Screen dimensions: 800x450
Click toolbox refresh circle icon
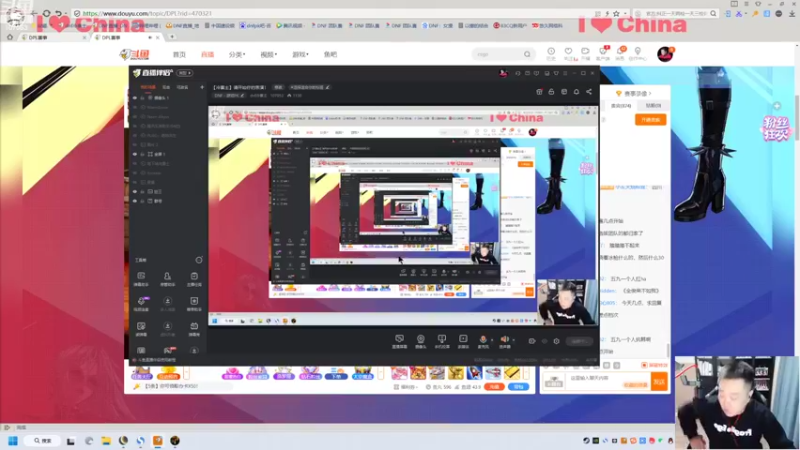198,260
